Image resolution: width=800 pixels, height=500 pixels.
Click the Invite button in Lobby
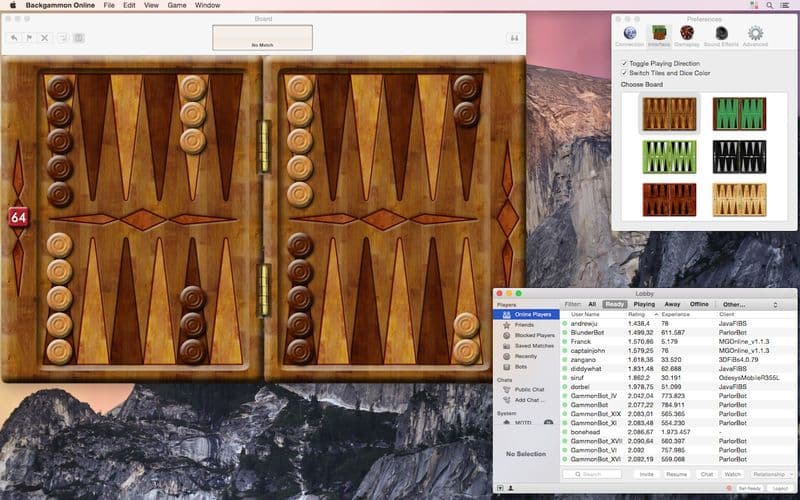tap(646, 474)
